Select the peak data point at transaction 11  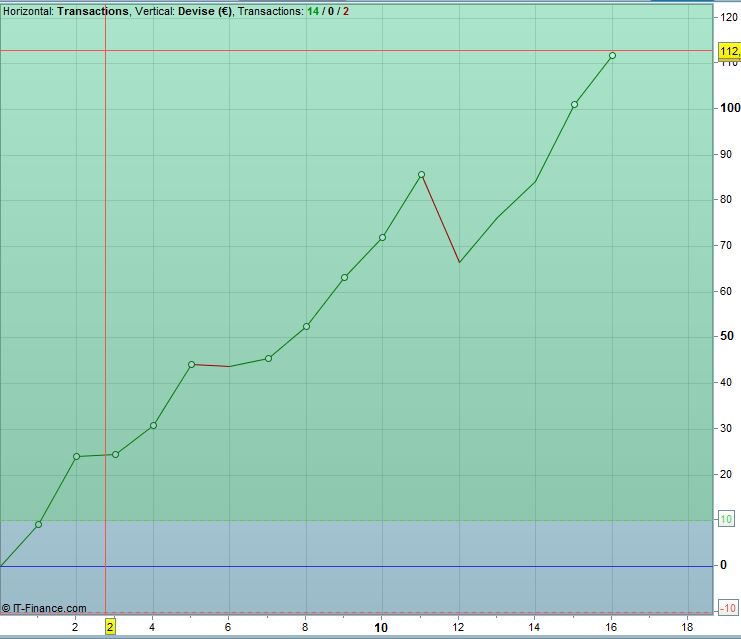[x=422, y=174]
